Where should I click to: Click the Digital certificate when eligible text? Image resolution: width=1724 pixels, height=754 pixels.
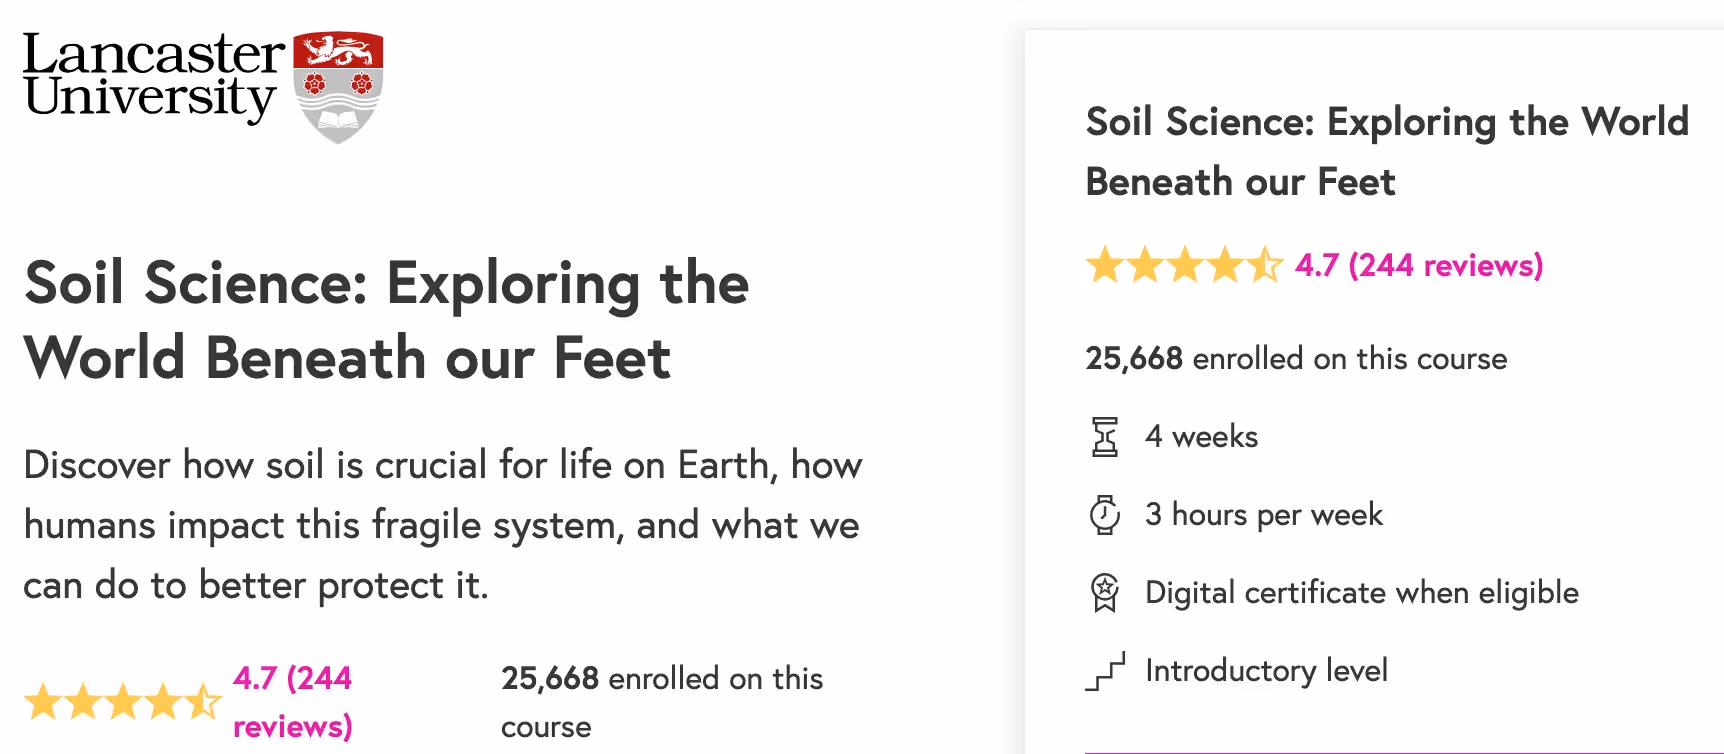click(1361, 592)
